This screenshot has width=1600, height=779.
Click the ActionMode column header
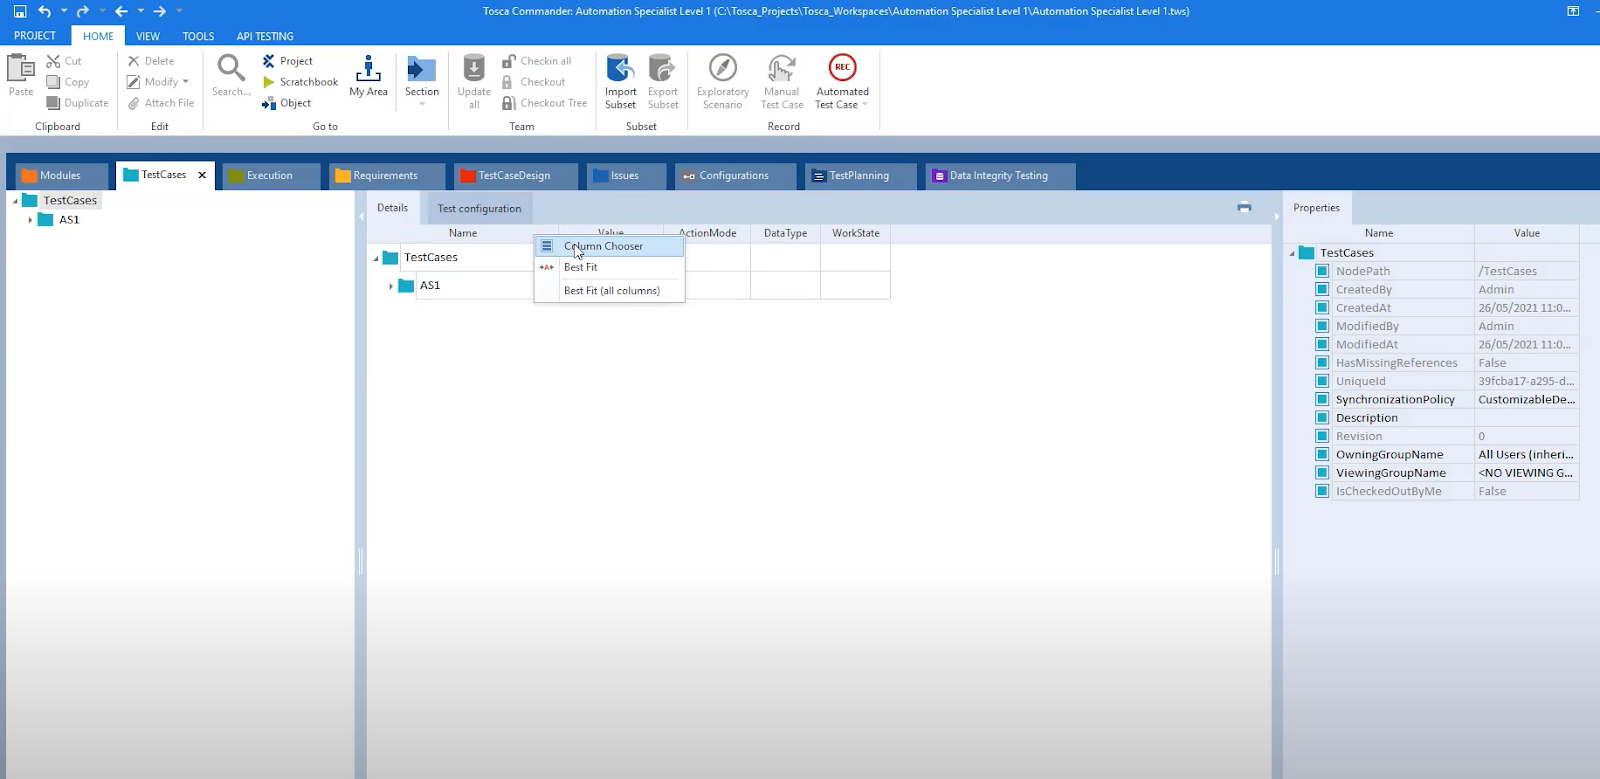(707, 233)
